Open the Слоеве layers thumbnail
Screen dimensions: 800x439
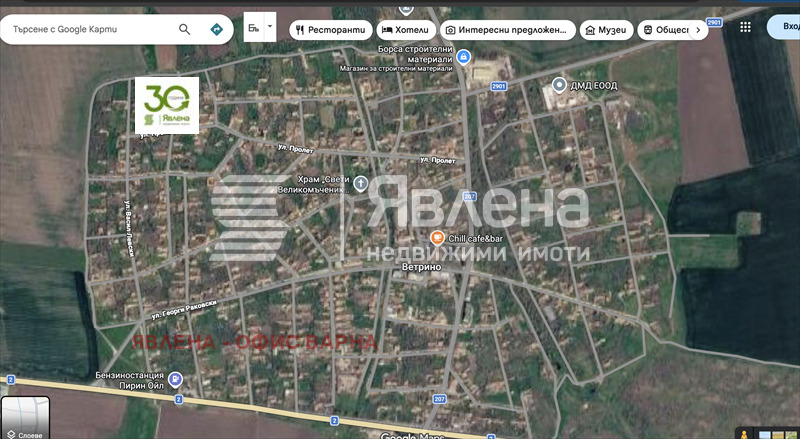(24, 418)
